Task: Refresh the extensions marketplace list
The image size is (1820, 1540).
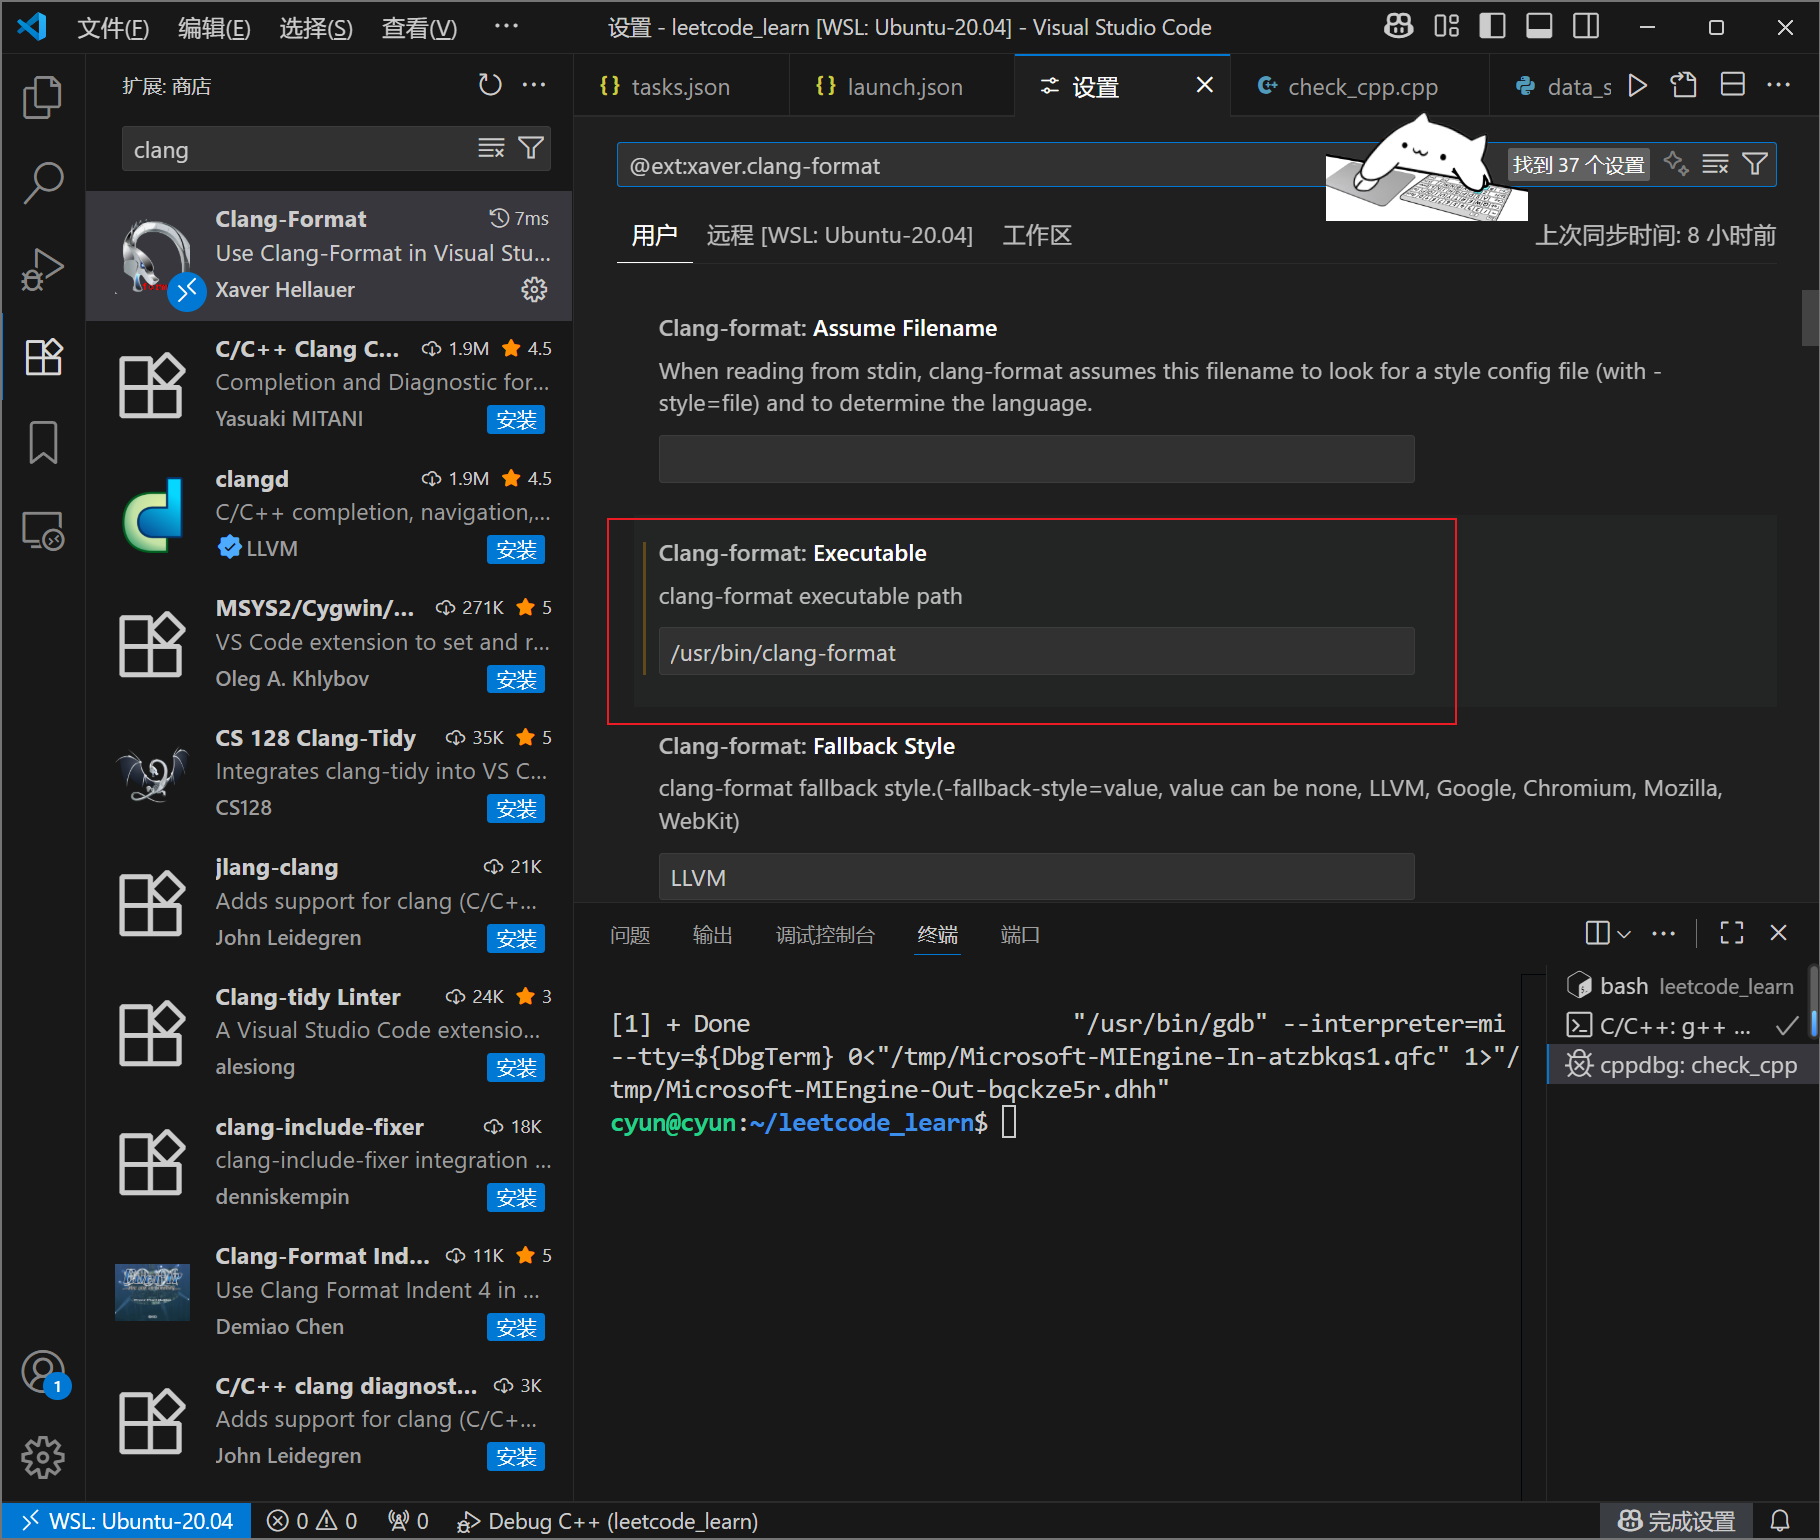Action: coord(489,86)
